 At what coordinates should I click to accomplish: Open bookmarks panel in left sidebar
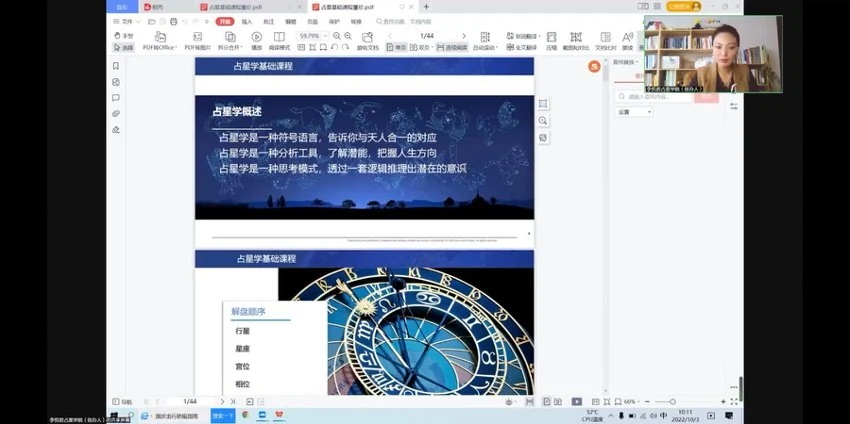(x=115, y=66)
